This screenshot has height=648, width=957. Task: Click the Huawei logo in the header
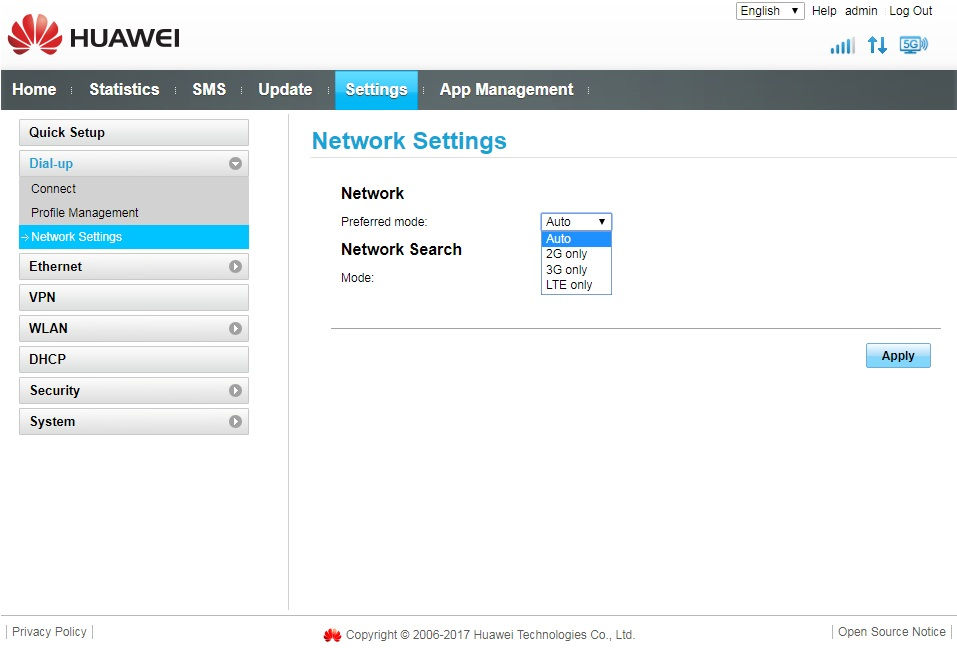95,37
